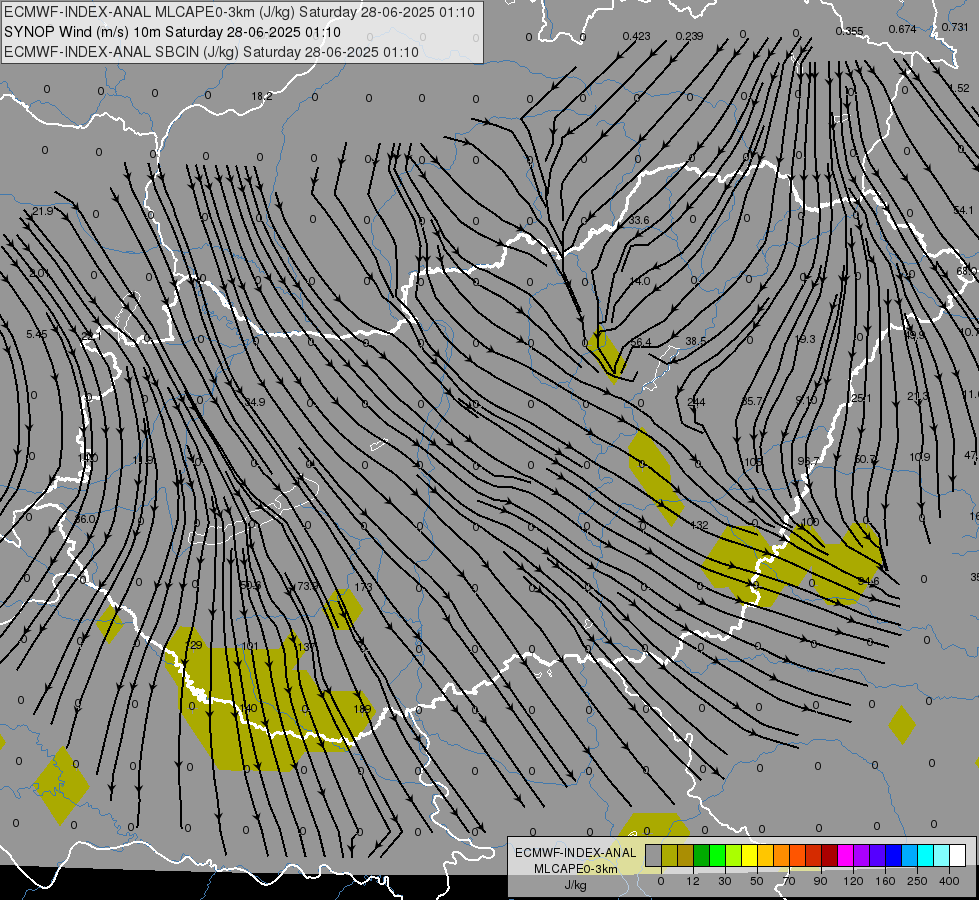Select the magenta legend swatch
The width and height of the screenshot is (979, 900).
pyautogui.click(x=845, y=856)
